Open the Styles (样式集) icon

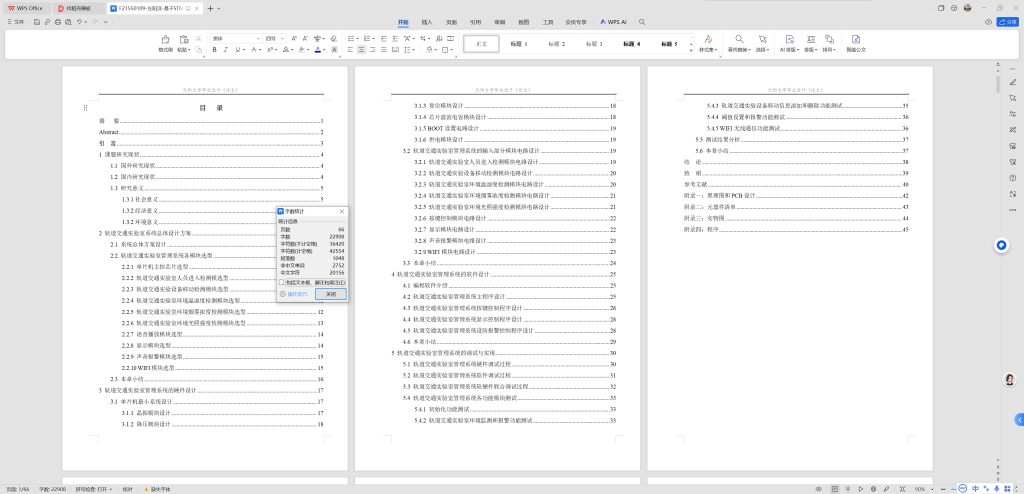click(707, 42)
